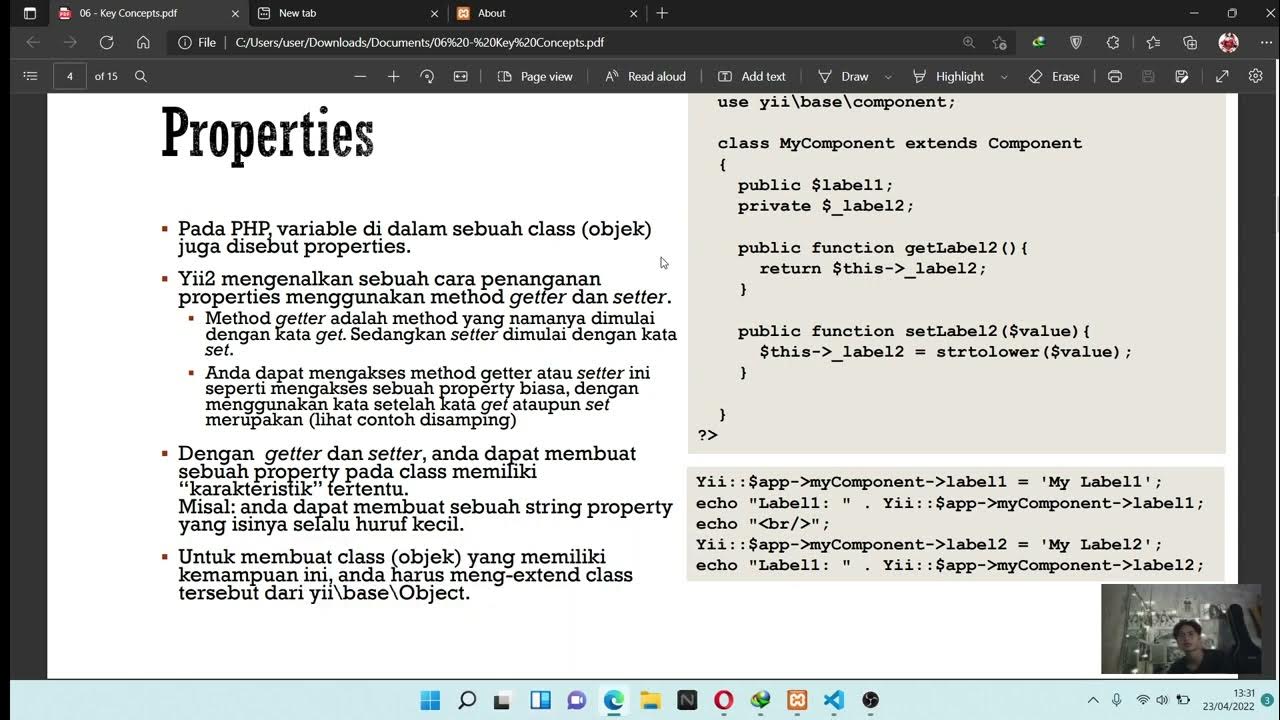Click the page number input field
The width and height of the screenshot is (1280, 720).
pyautogui.click(x=69, y=76)
